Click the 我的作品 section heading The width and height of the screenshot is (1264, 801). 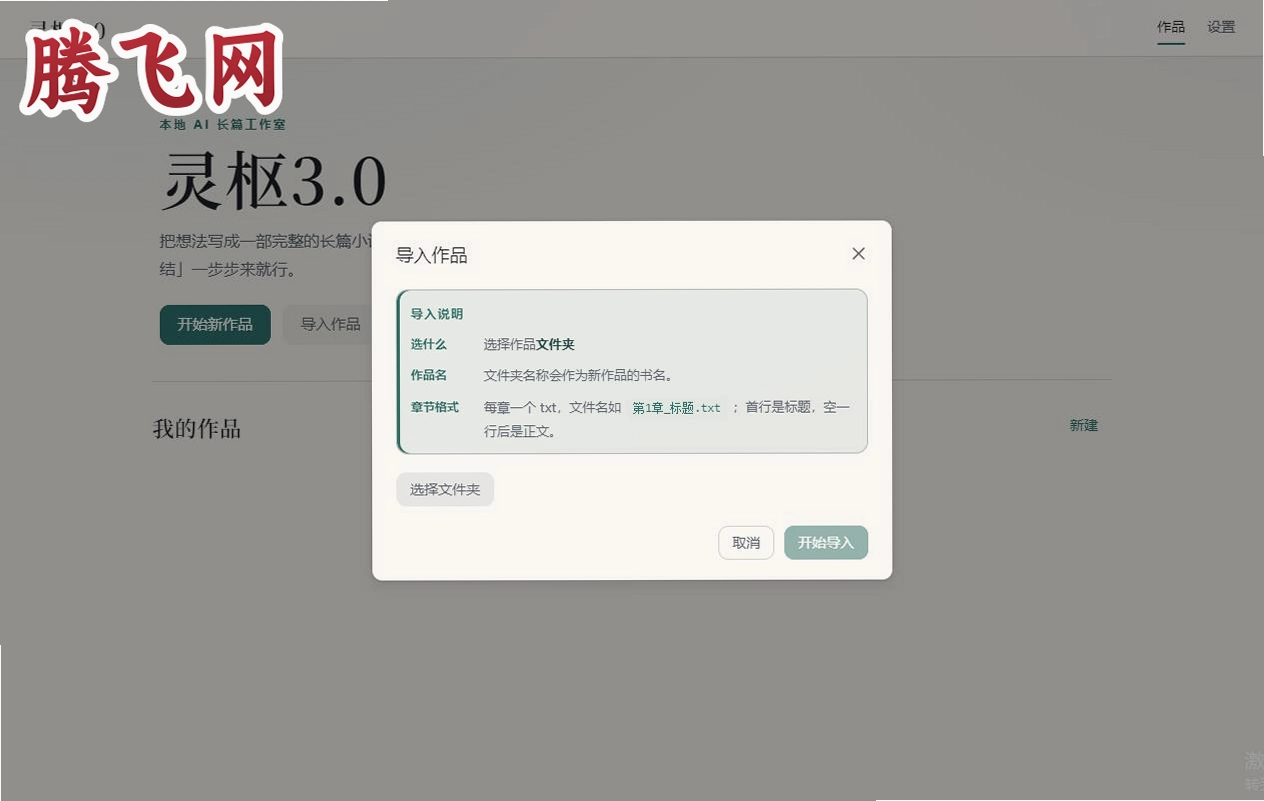click(197, 429)
